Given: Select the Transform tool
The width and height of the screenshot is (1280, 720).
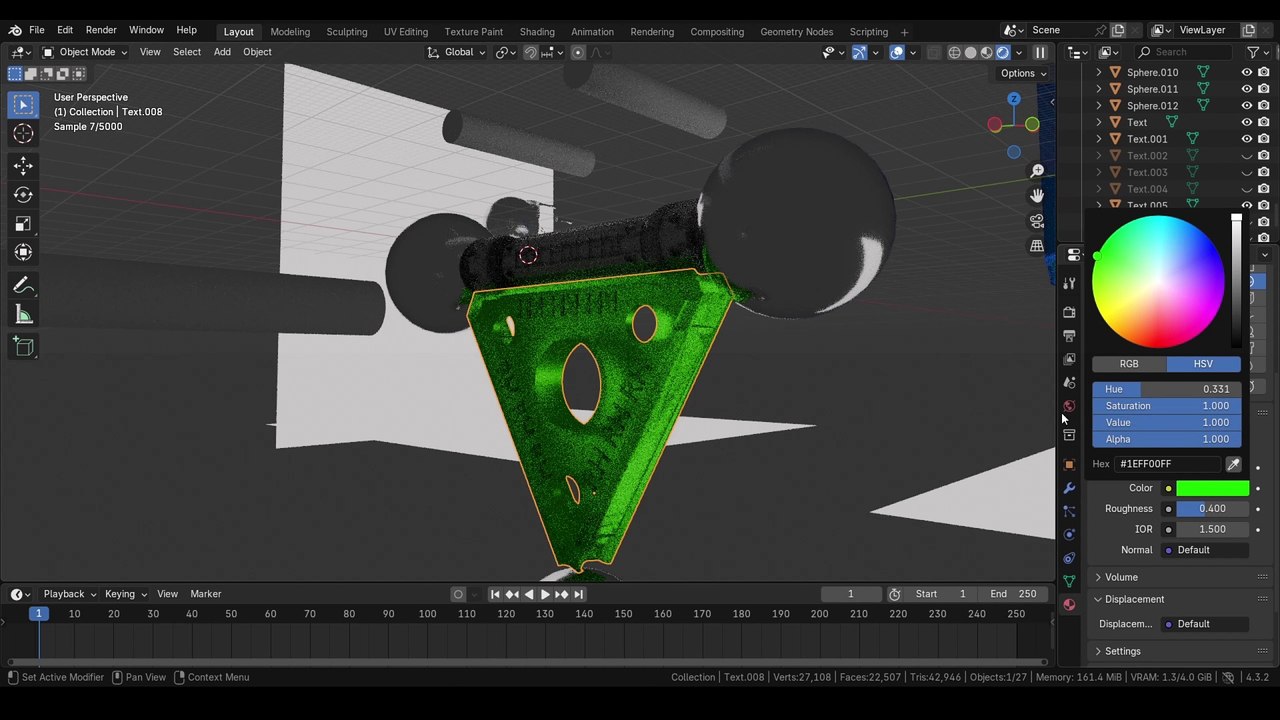Looking at the screenshot, I should (x=24, y=253).
